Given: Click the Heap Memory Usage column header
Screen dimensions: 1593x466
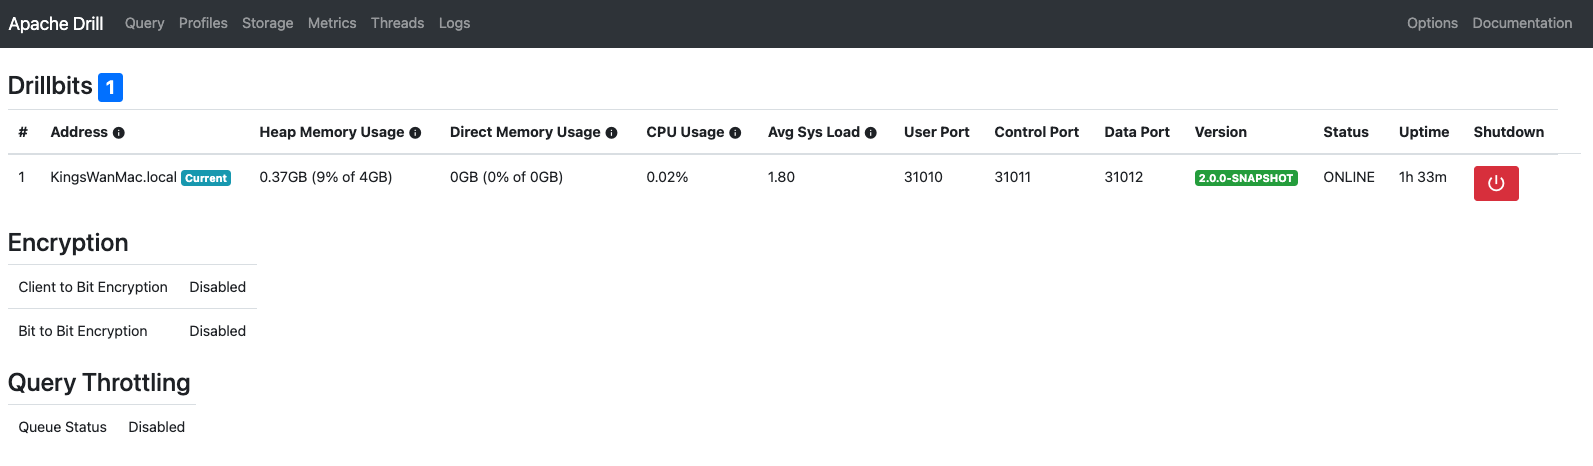Looking at the screenshot, I should 332,132.
